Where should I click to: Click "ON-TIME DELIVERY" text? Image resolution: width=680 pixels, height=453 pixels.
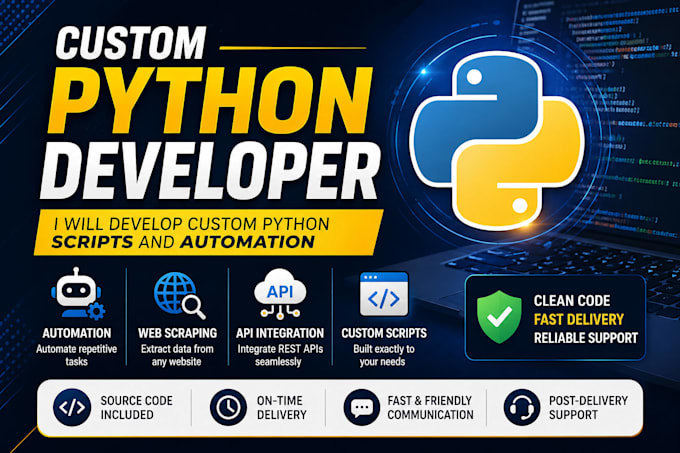pos(281,407)
